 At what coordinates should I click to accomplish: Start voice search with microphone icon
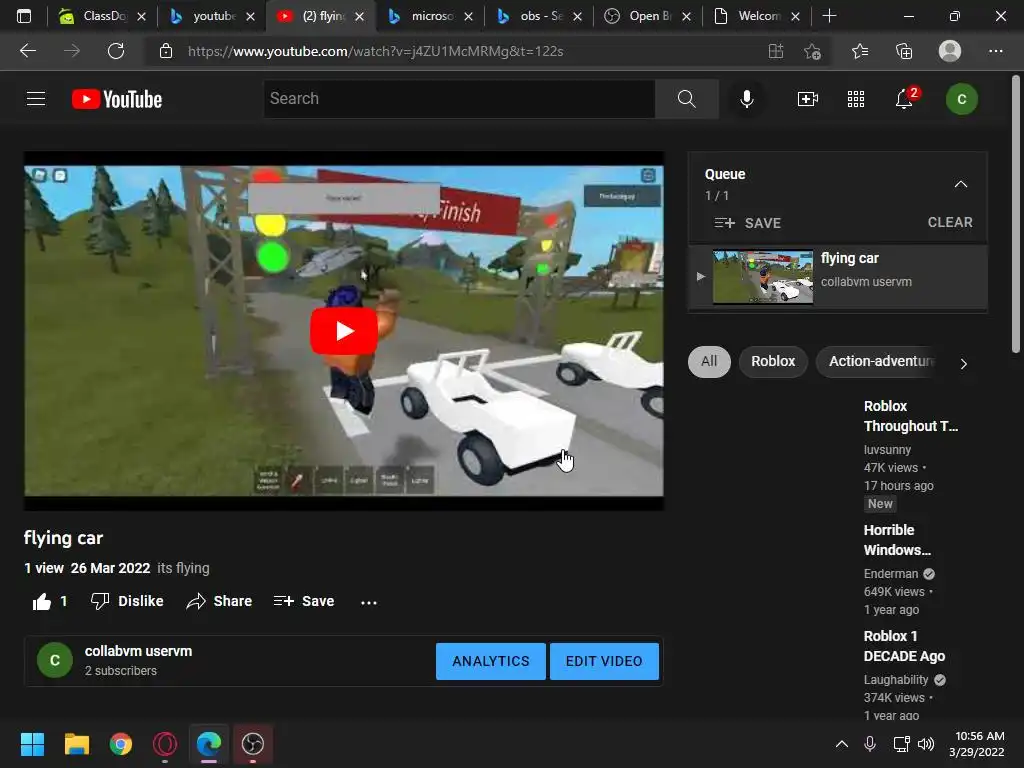(x=746, y=99)
